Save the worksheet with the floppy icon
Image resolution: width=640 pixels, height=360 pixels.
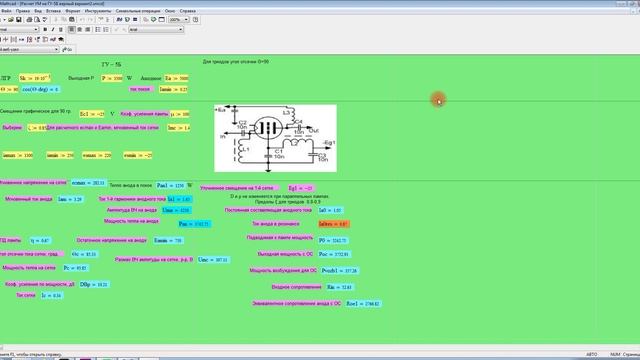tap(19, 20)
